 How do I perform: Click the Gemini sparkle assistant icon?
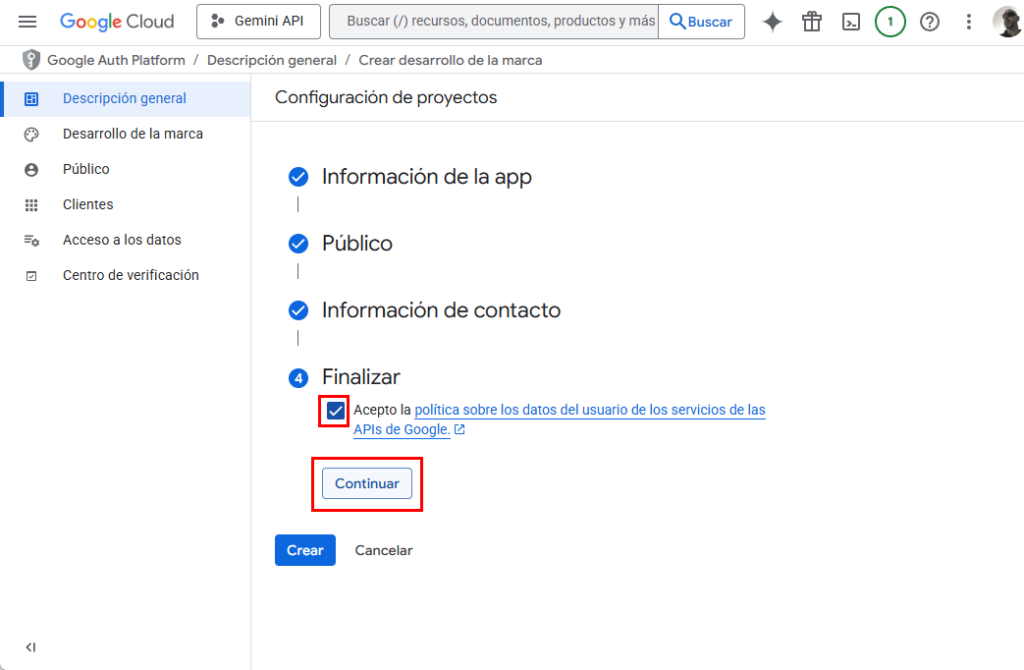tap(772, 22)
